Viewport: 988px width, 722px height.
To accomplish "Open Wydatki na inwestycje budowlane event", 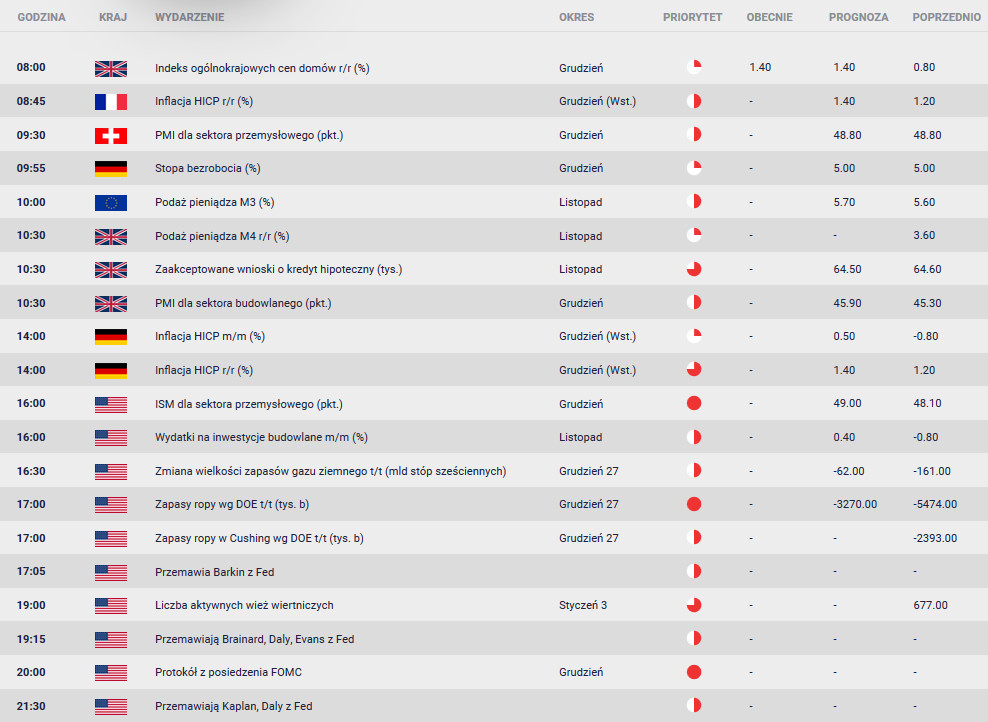I will pos(261,437).
